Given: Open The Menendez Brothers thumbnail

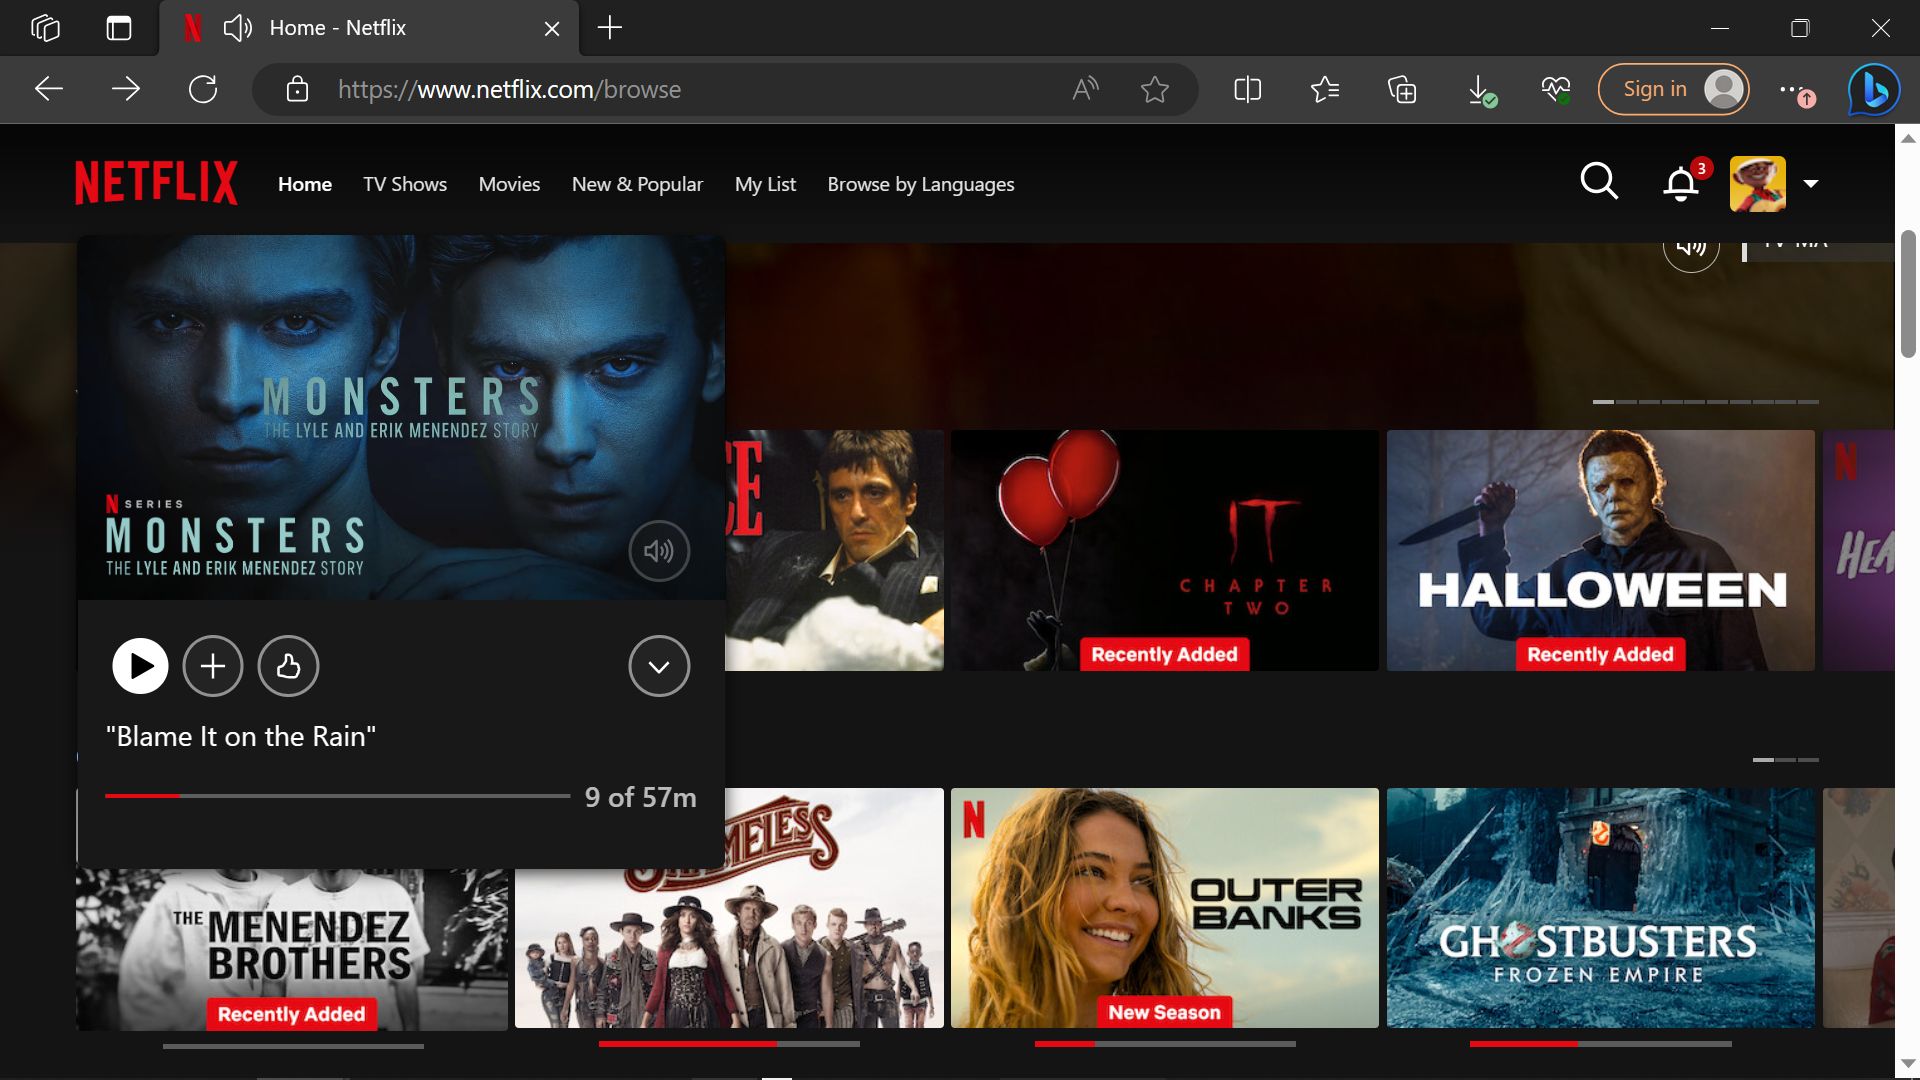Looking at the screenshot, I should point(292,949).
